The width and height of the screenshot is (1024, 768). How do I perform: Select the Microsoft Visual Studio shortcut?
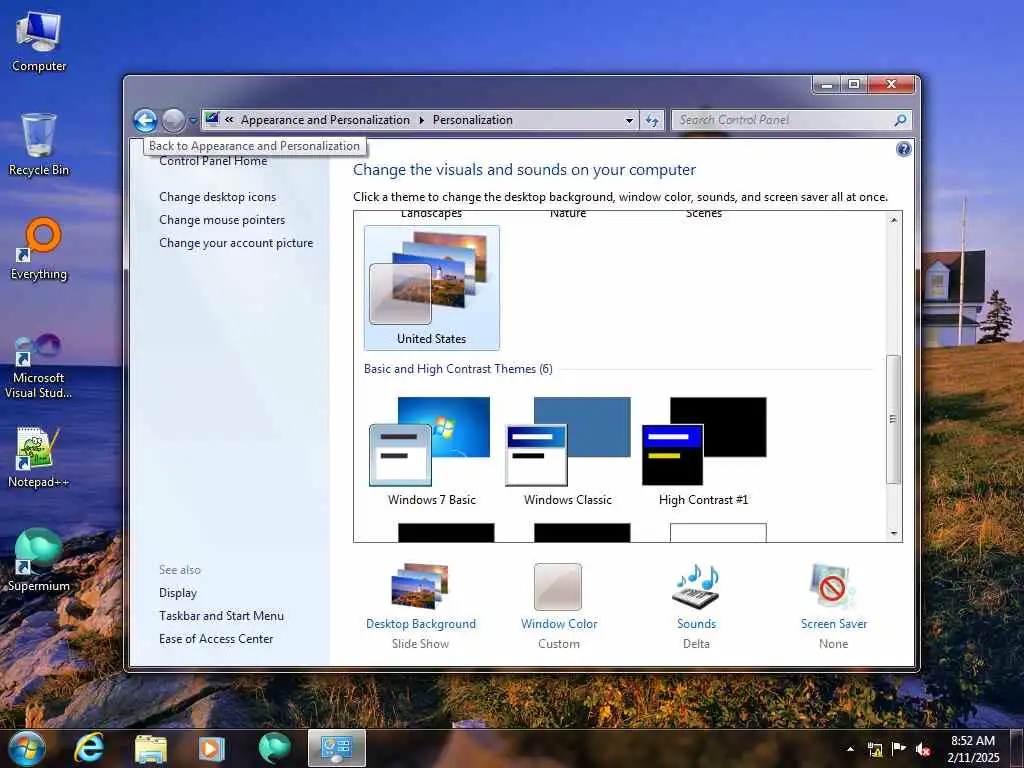pyautogui.click(x=39, y=366)
